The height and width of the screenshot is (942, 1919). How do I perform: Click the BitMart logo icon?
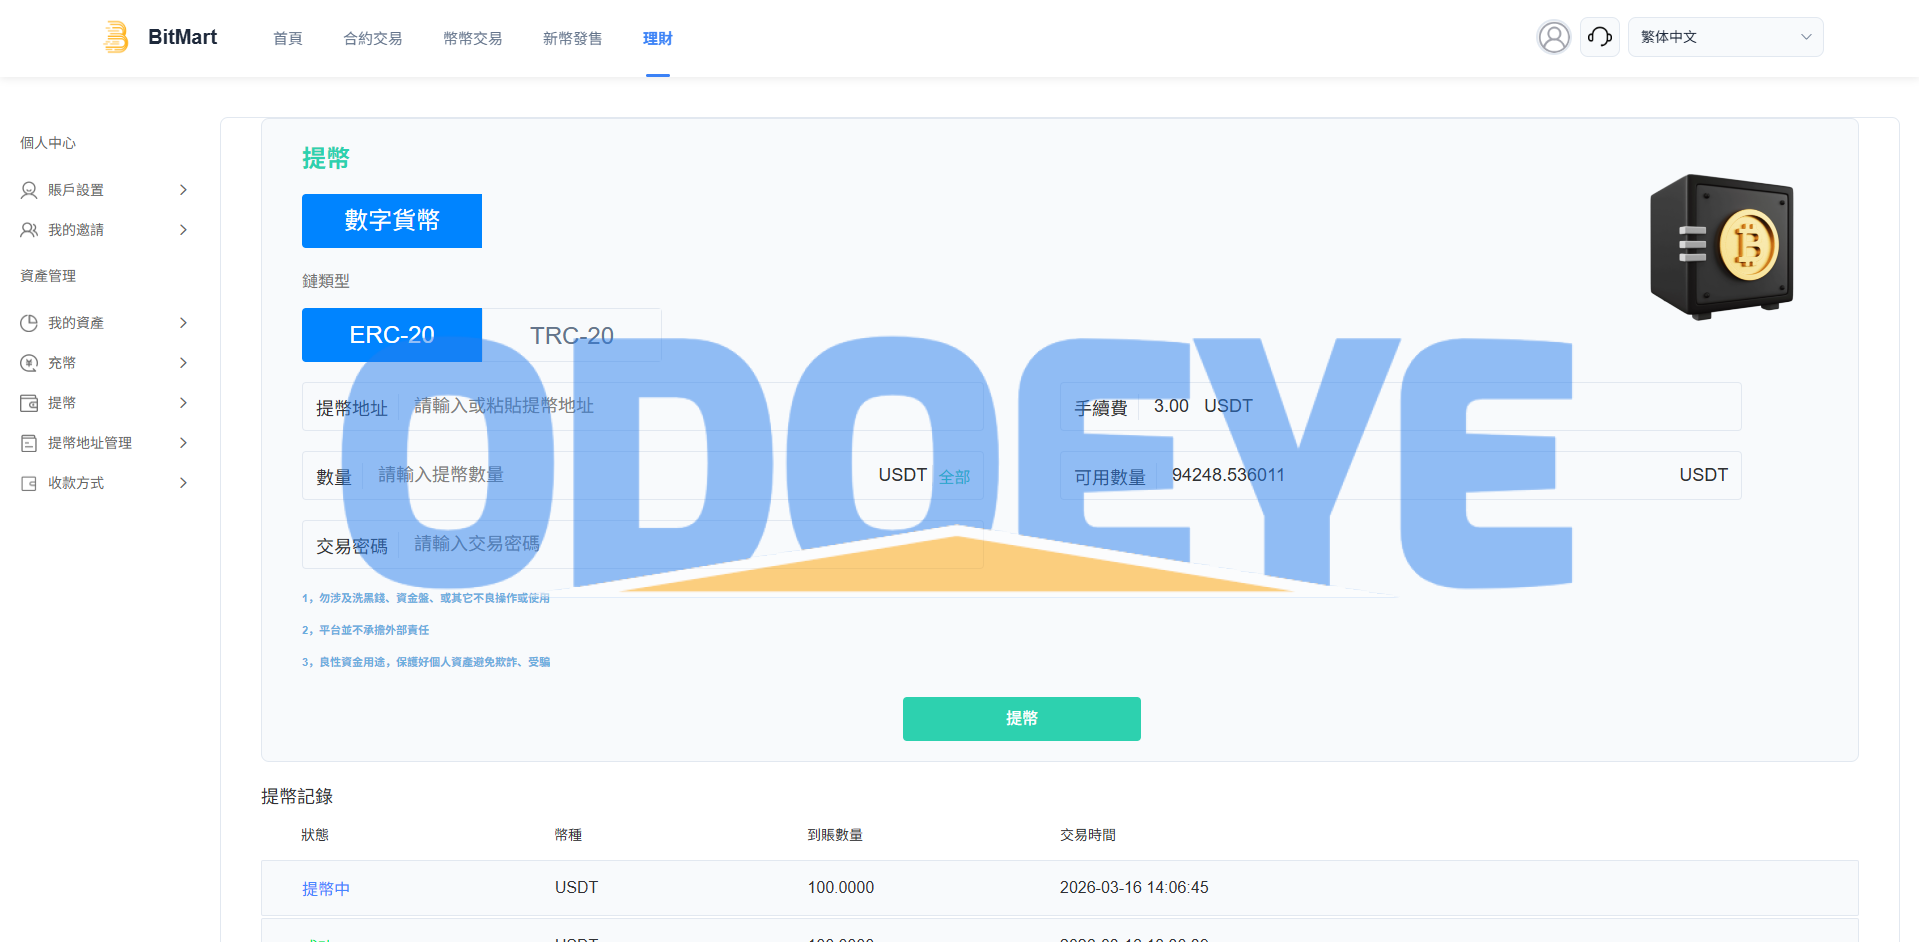[117, 37]
